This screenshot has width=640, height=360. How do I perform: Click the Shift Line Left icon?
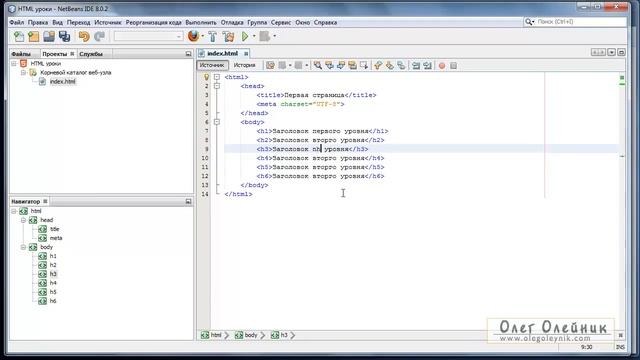[416, 65]
